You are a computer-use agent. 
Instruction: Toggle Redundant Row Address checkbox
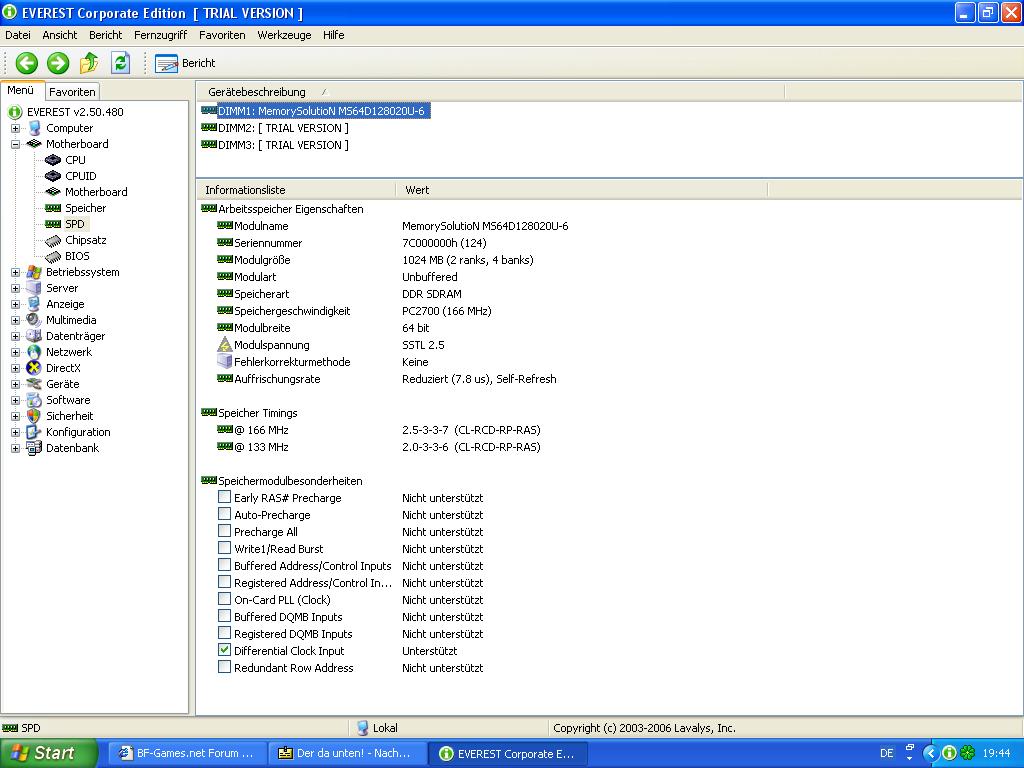(224, 667)
